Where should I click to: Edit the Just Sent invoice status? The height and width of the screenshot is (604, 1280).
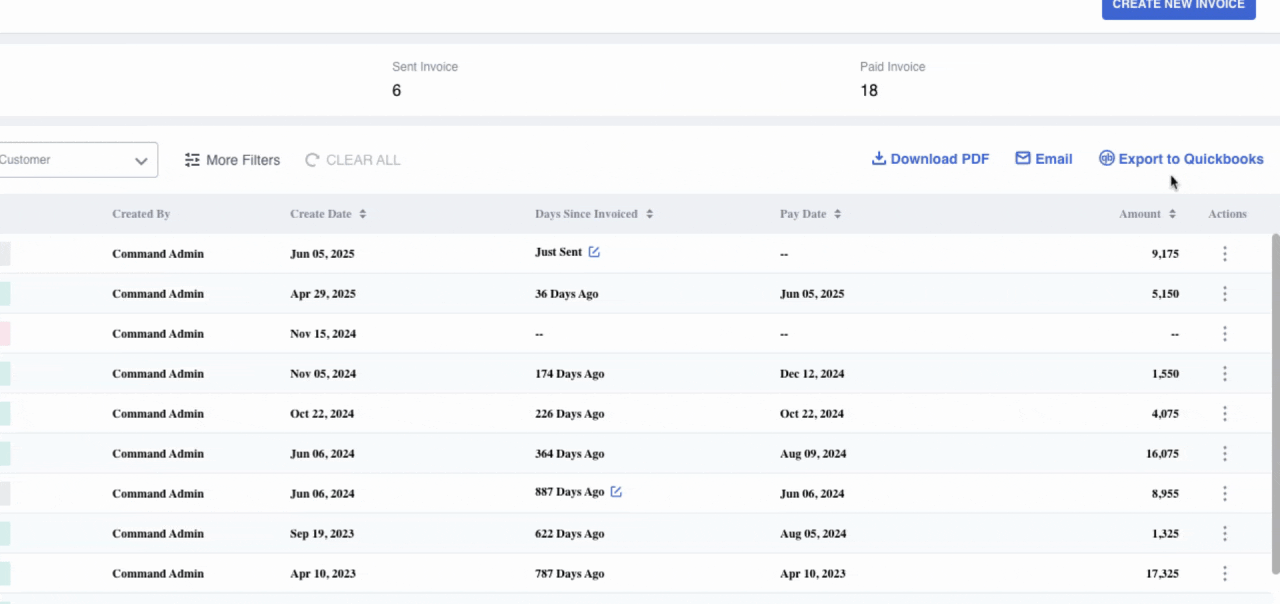[594, 252]
